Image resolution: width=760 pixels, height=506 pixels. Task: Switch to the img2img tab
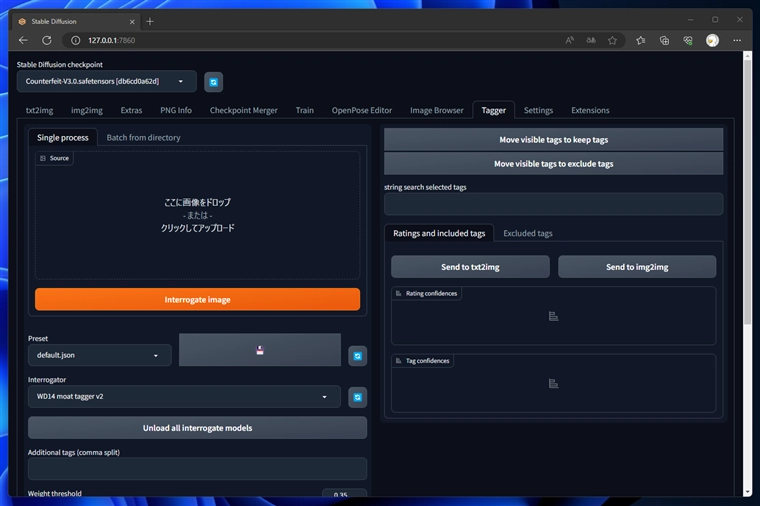(87, 110)
